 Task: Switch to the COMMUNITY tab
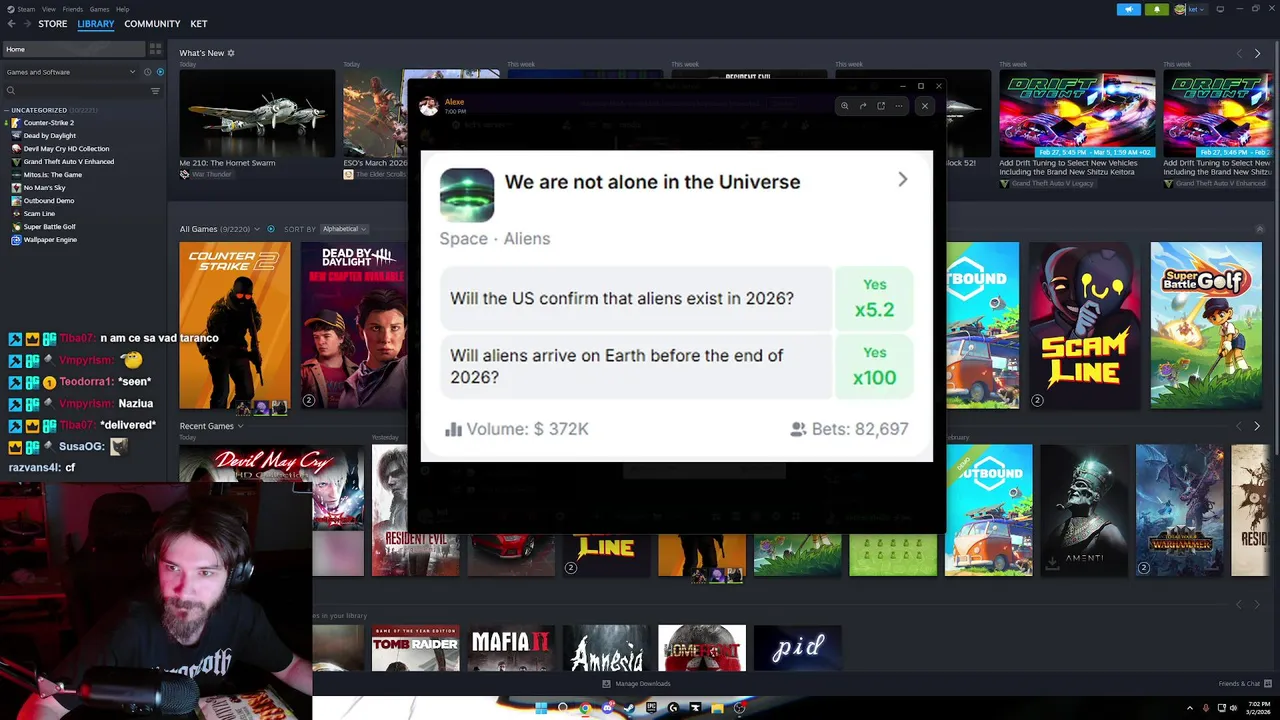pyautogui.click(x=152, y=24)
